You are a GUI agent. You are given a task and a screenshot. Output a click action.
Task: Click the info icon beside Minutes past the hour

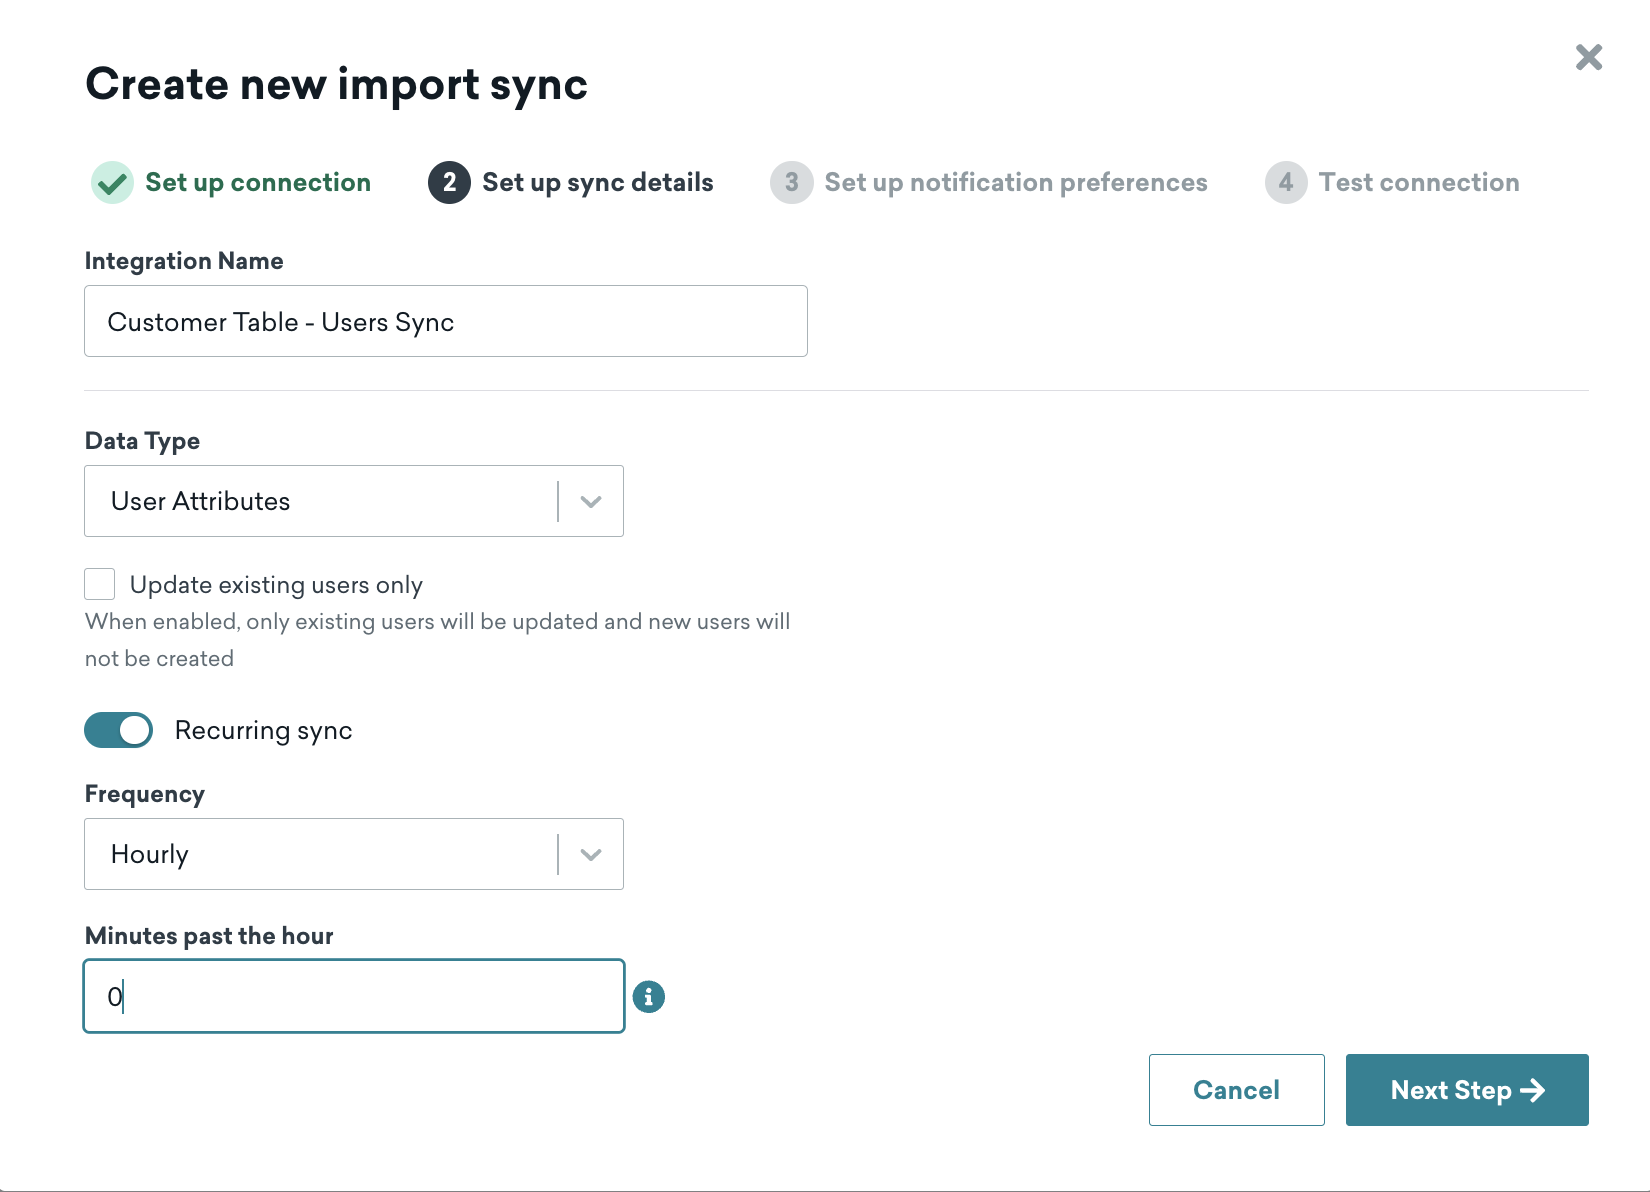[650, 996]
